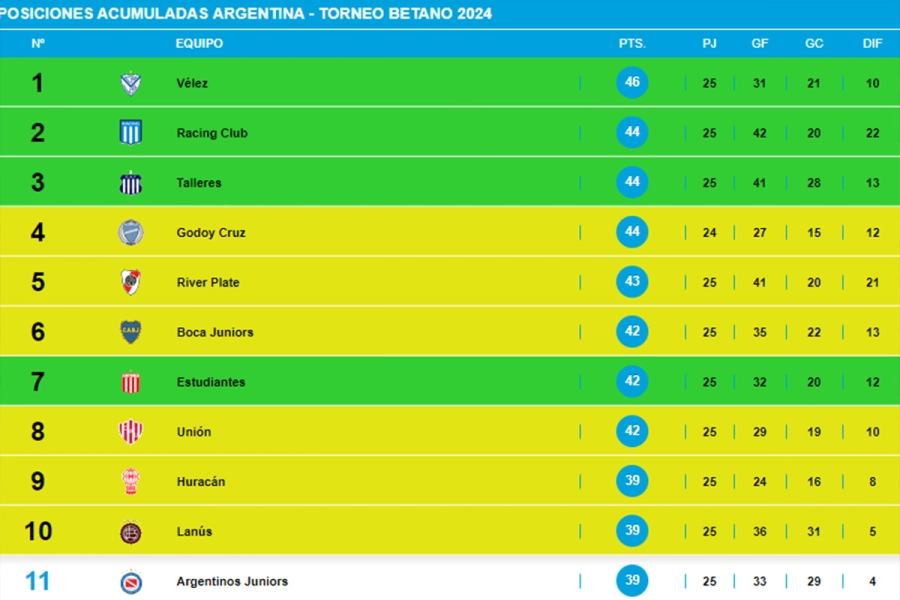This screenshot has height=600, width=900.
Task: Sort table by DIF column header
Action: point(872,44)
